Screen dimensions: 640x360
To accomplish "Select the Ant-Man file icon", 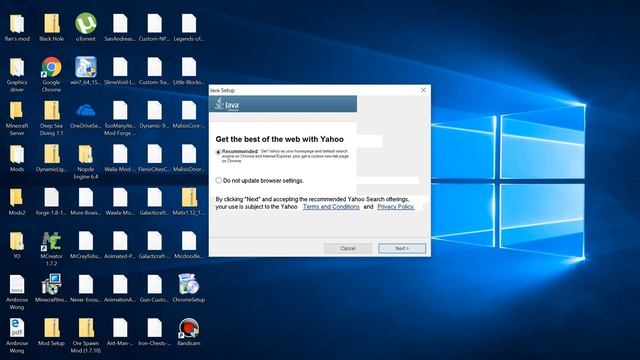I will click(120, 332).
